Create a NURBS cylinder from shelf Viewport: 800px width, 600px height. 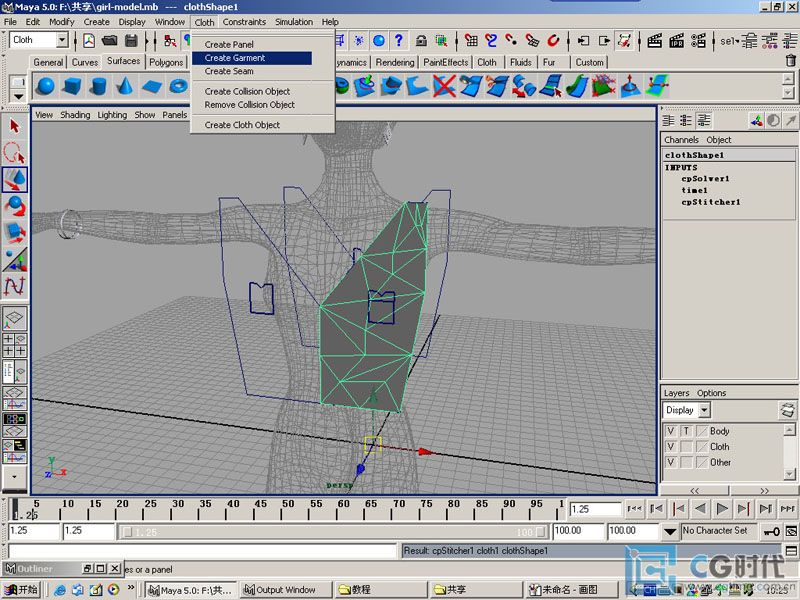pyautogui.click(x=99, y=86)
